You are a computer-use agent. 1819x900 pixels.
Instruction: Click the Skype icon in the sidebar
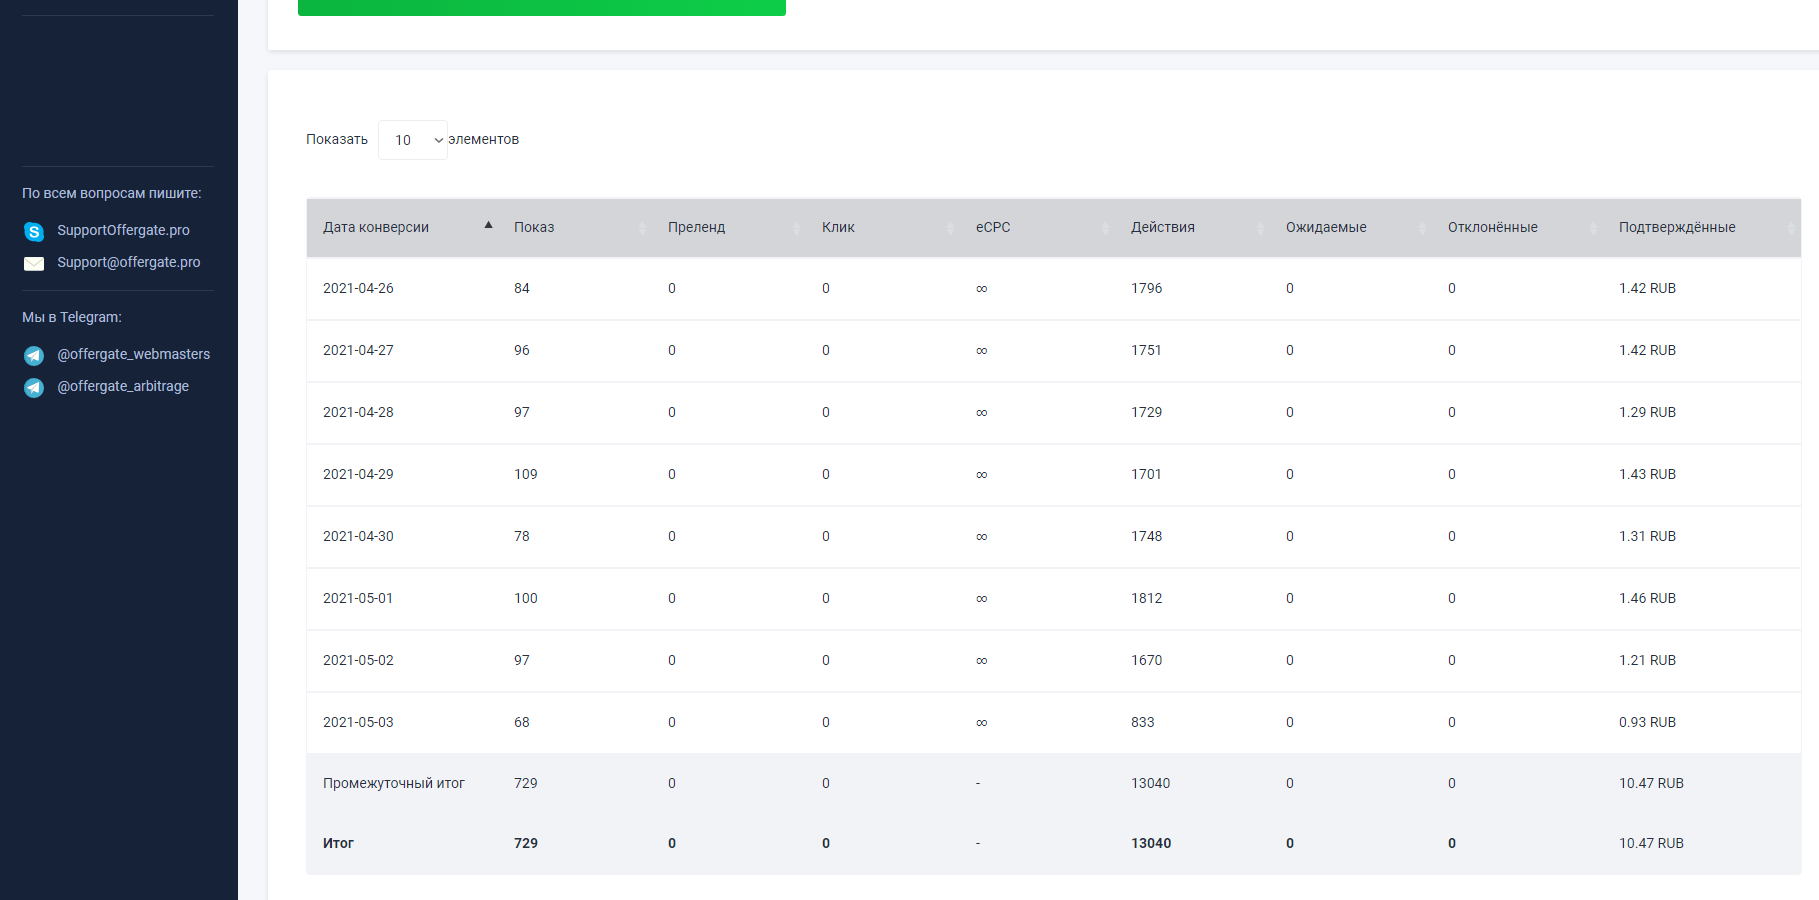tap(34, 232)
